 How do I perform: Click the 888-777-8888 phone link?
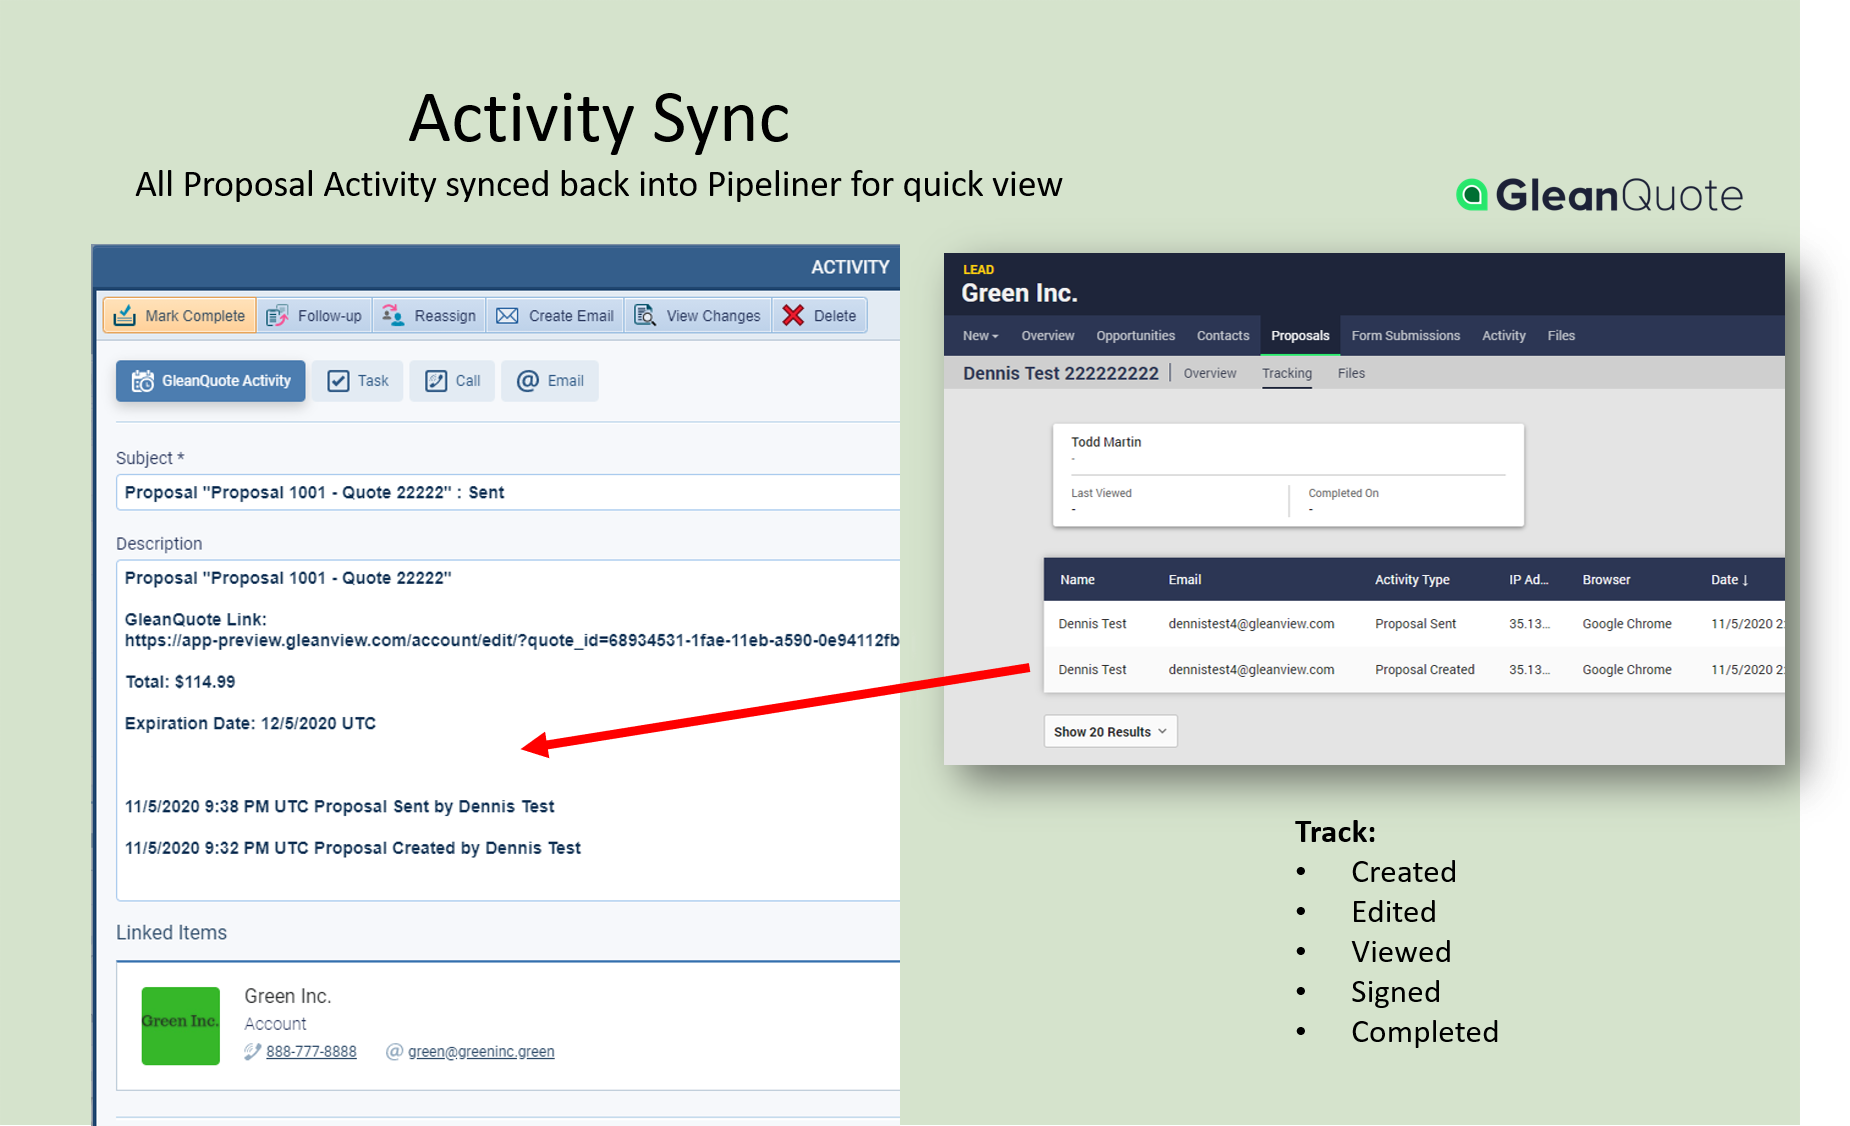[x=311, y=1052]
